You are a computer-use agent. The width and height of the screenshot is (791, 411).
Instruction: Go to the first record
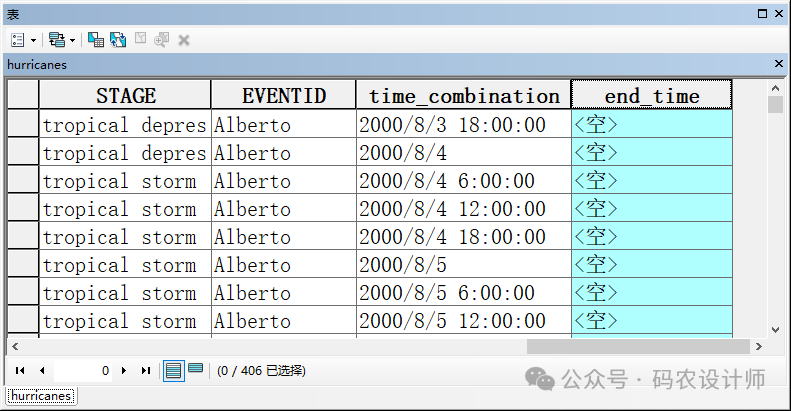coord(20,370)
